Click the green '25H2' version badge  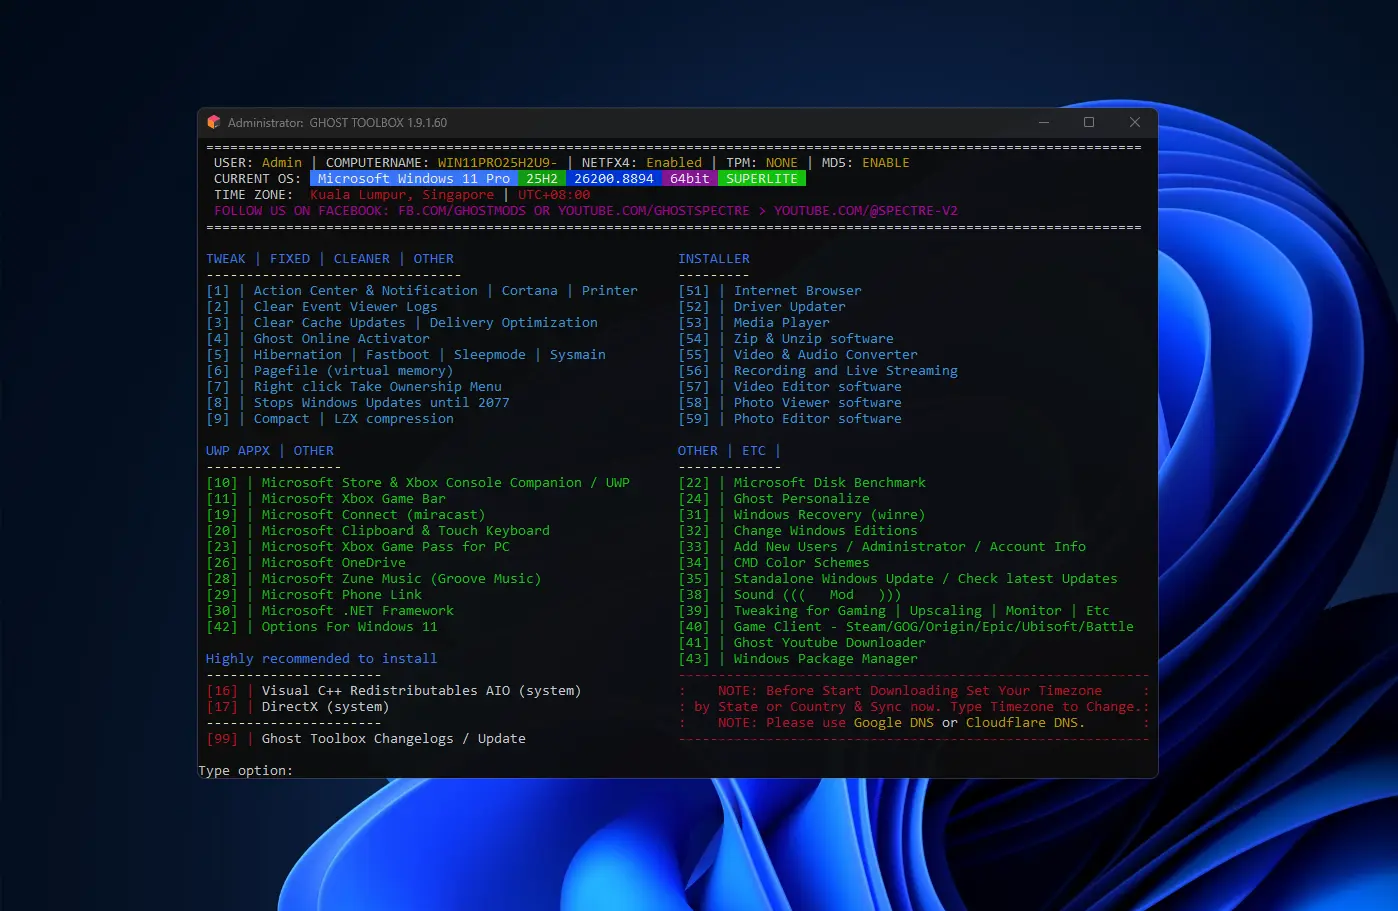pos(542,179)
